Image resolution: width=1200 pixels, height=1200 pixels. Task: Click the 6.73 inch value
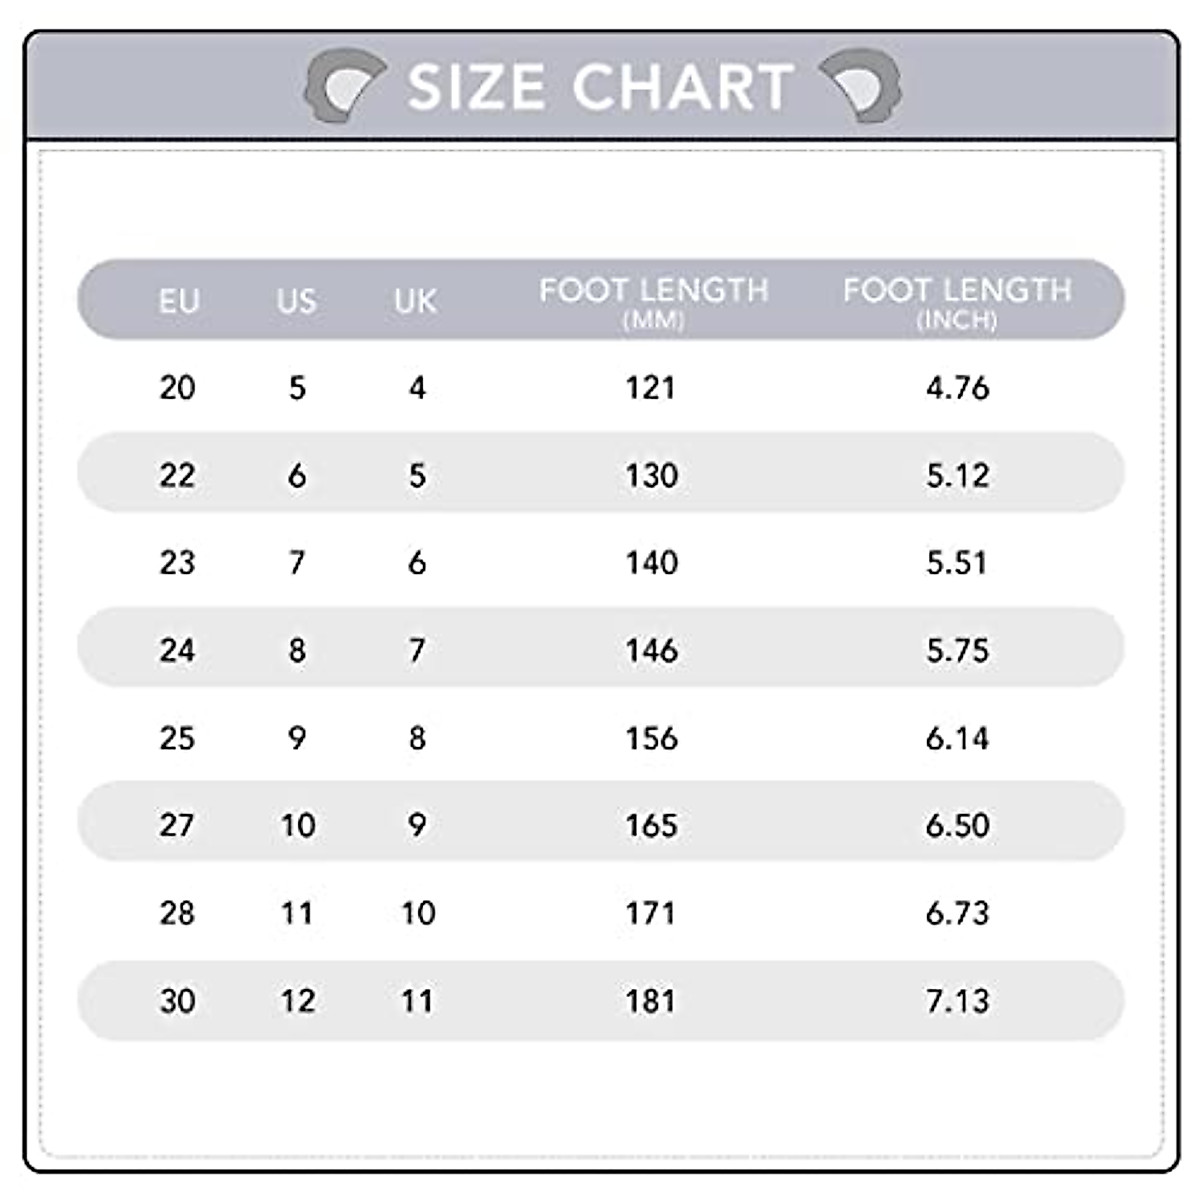pos(957,913)
